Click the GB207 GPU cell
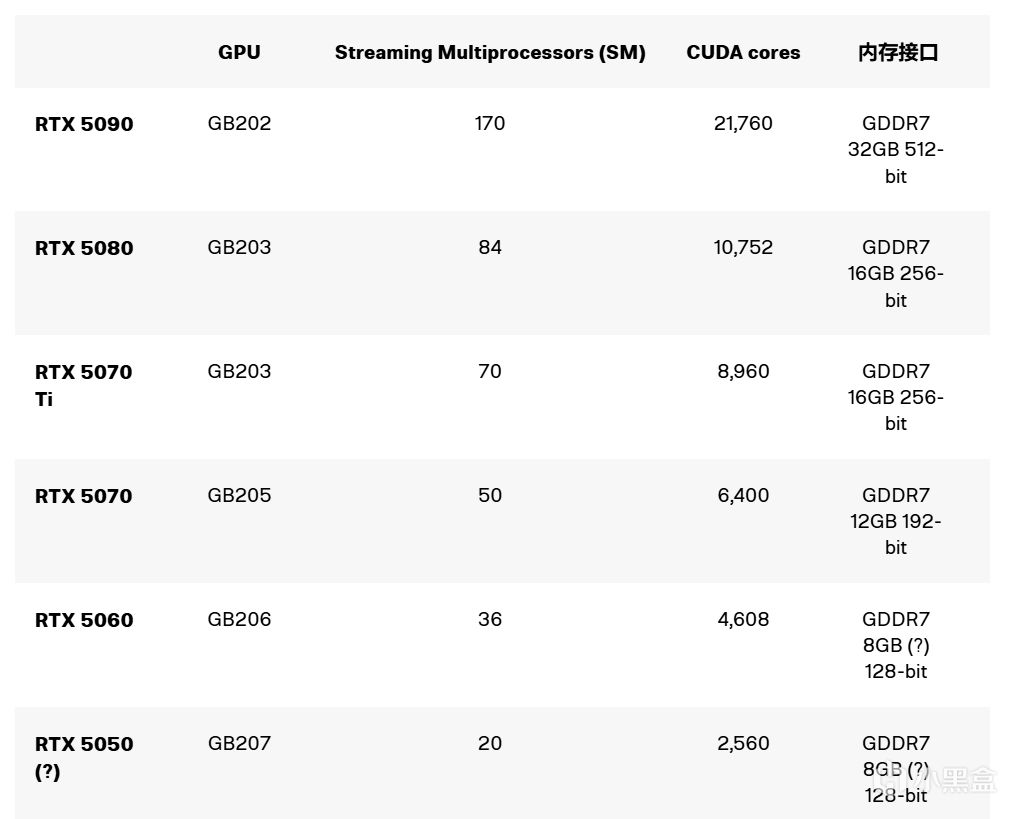 239,743
